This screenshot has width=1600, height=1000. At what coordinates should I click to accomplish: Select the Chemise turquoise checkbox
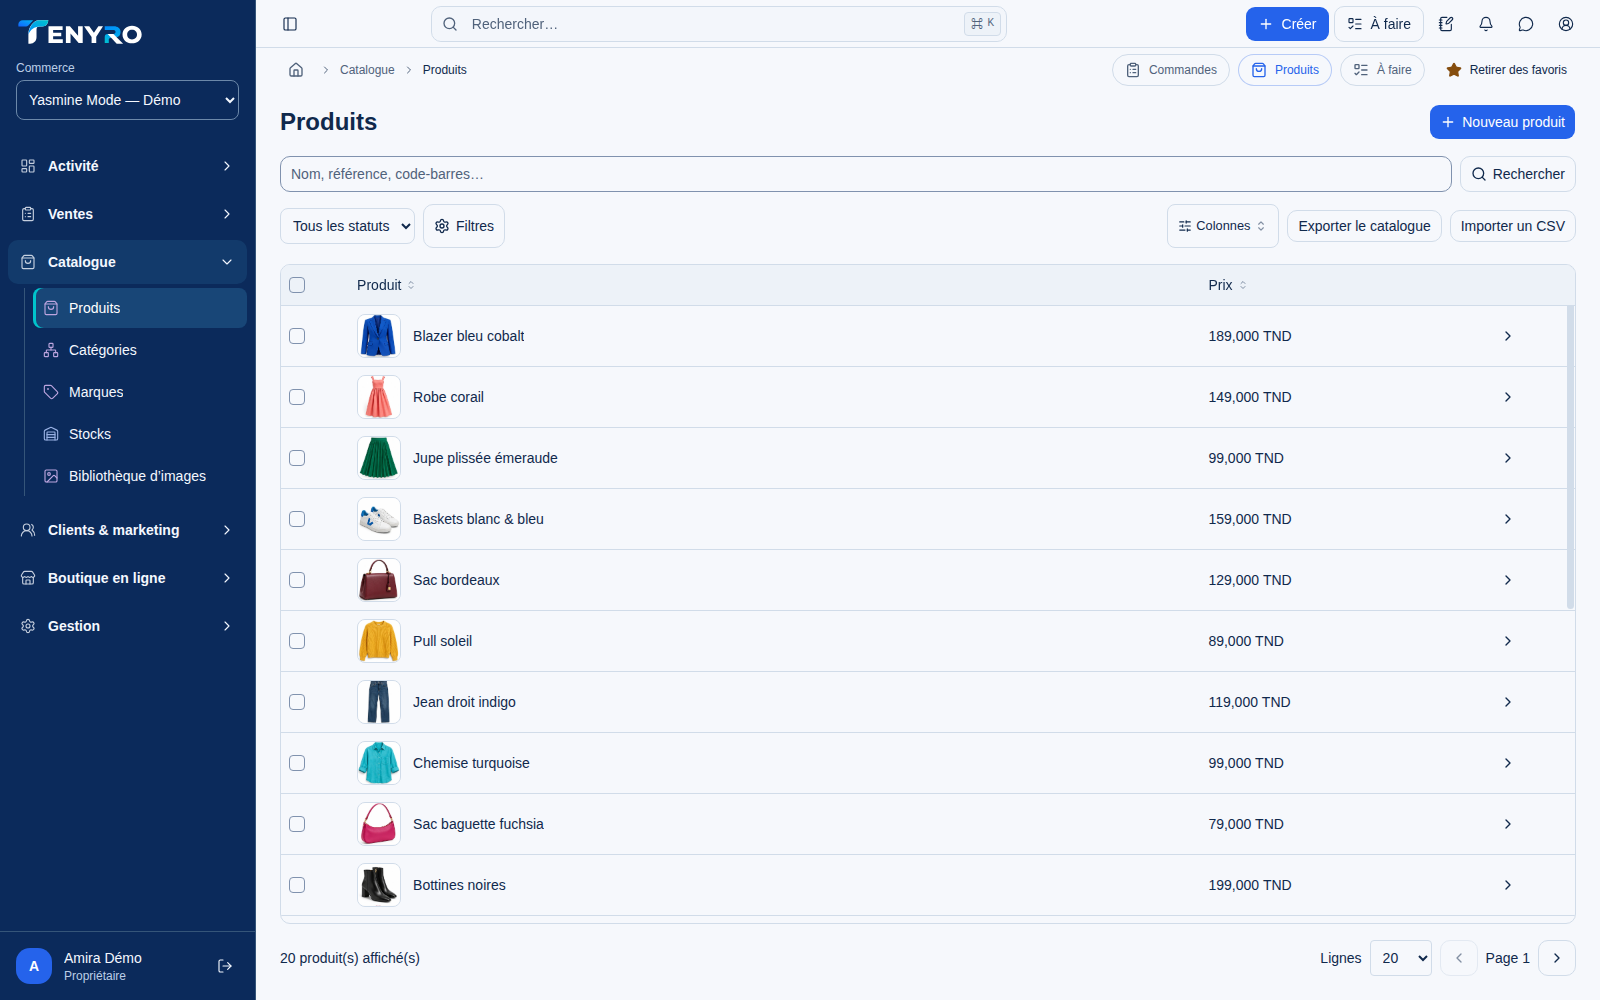click(297, 763)
